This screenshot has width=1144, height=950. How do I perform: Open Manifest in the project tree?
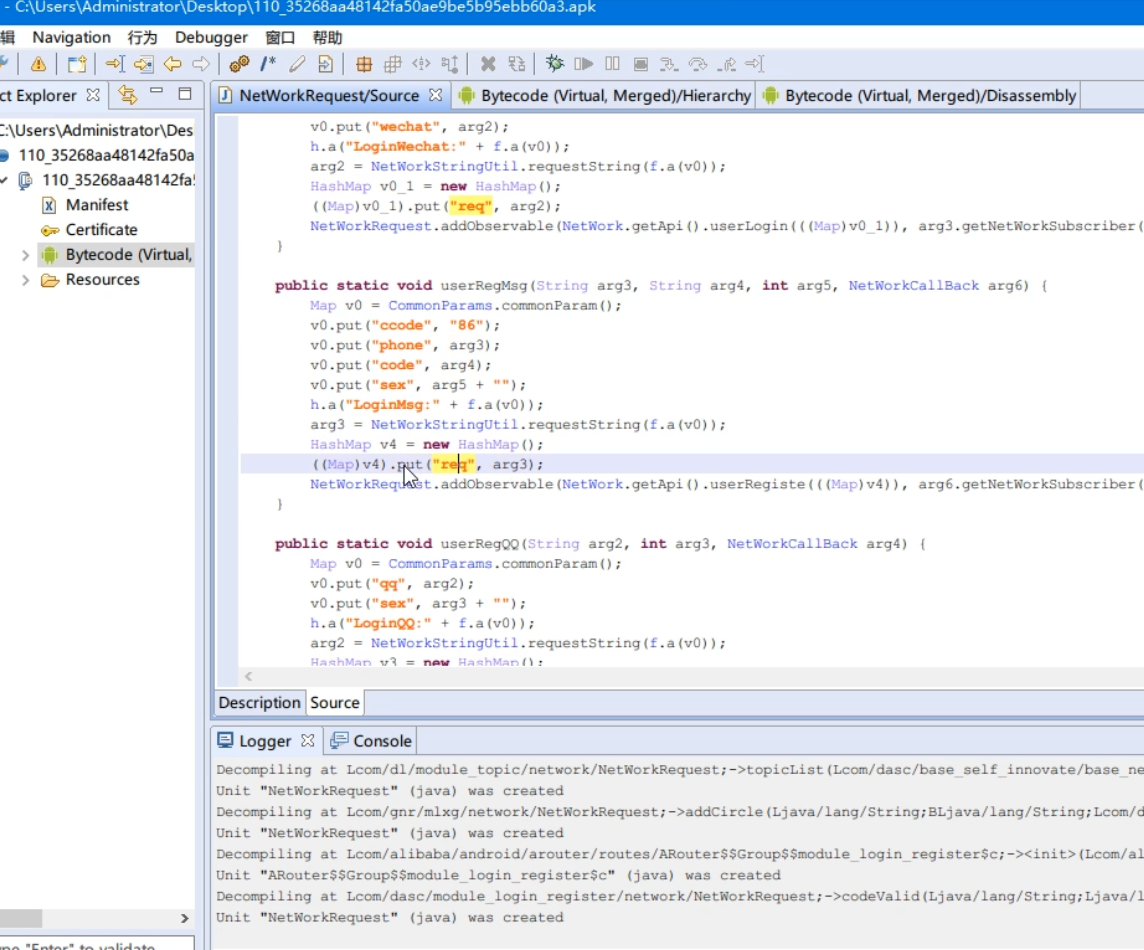point(97,205)
